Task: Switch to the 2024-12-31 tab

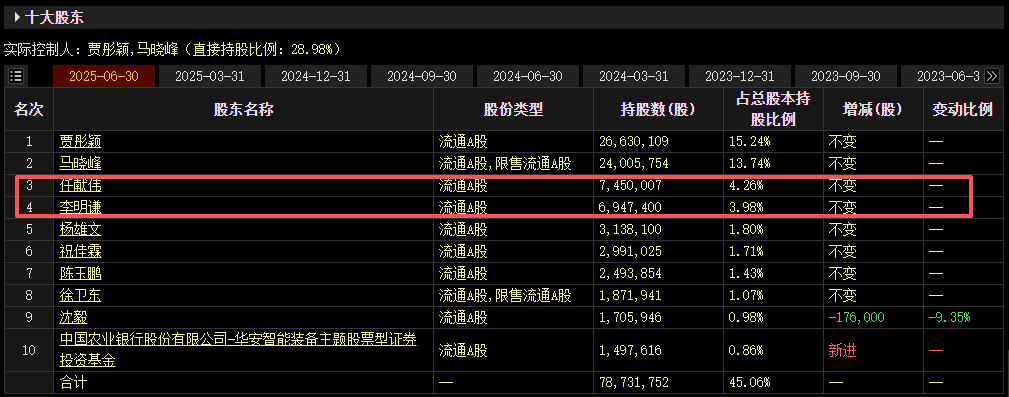Action: point(315,76)
